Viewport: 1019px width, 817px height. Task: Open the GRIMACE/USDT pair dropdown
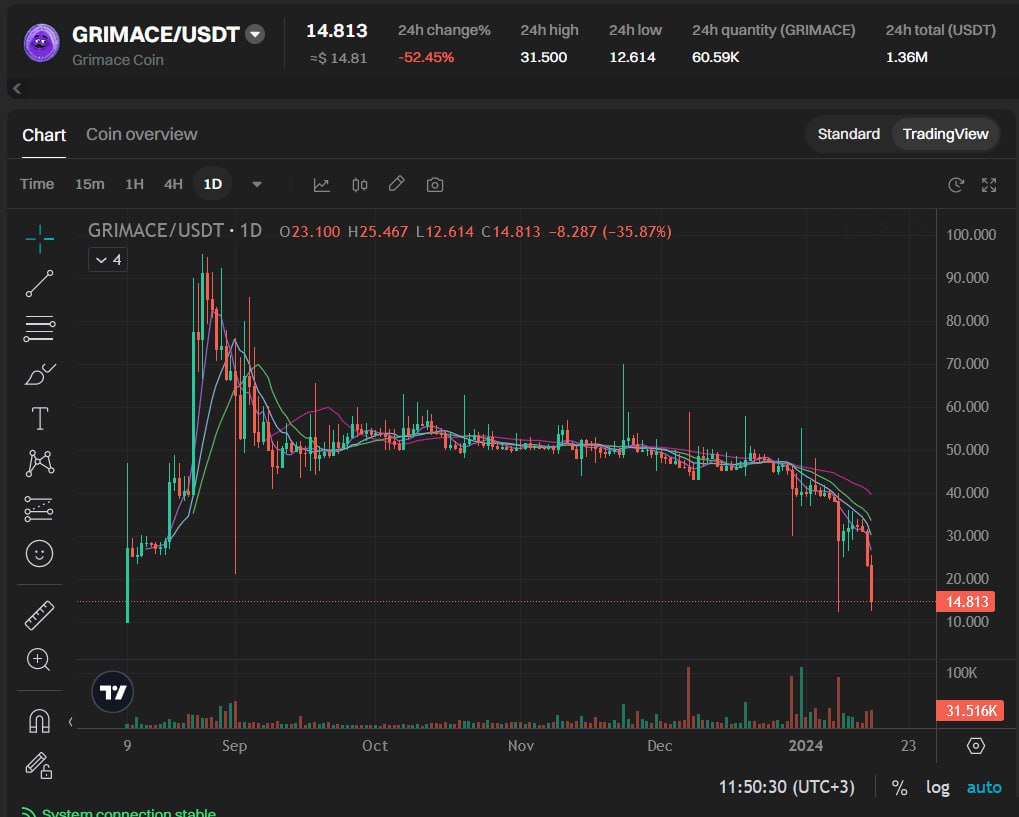point(255,34)
